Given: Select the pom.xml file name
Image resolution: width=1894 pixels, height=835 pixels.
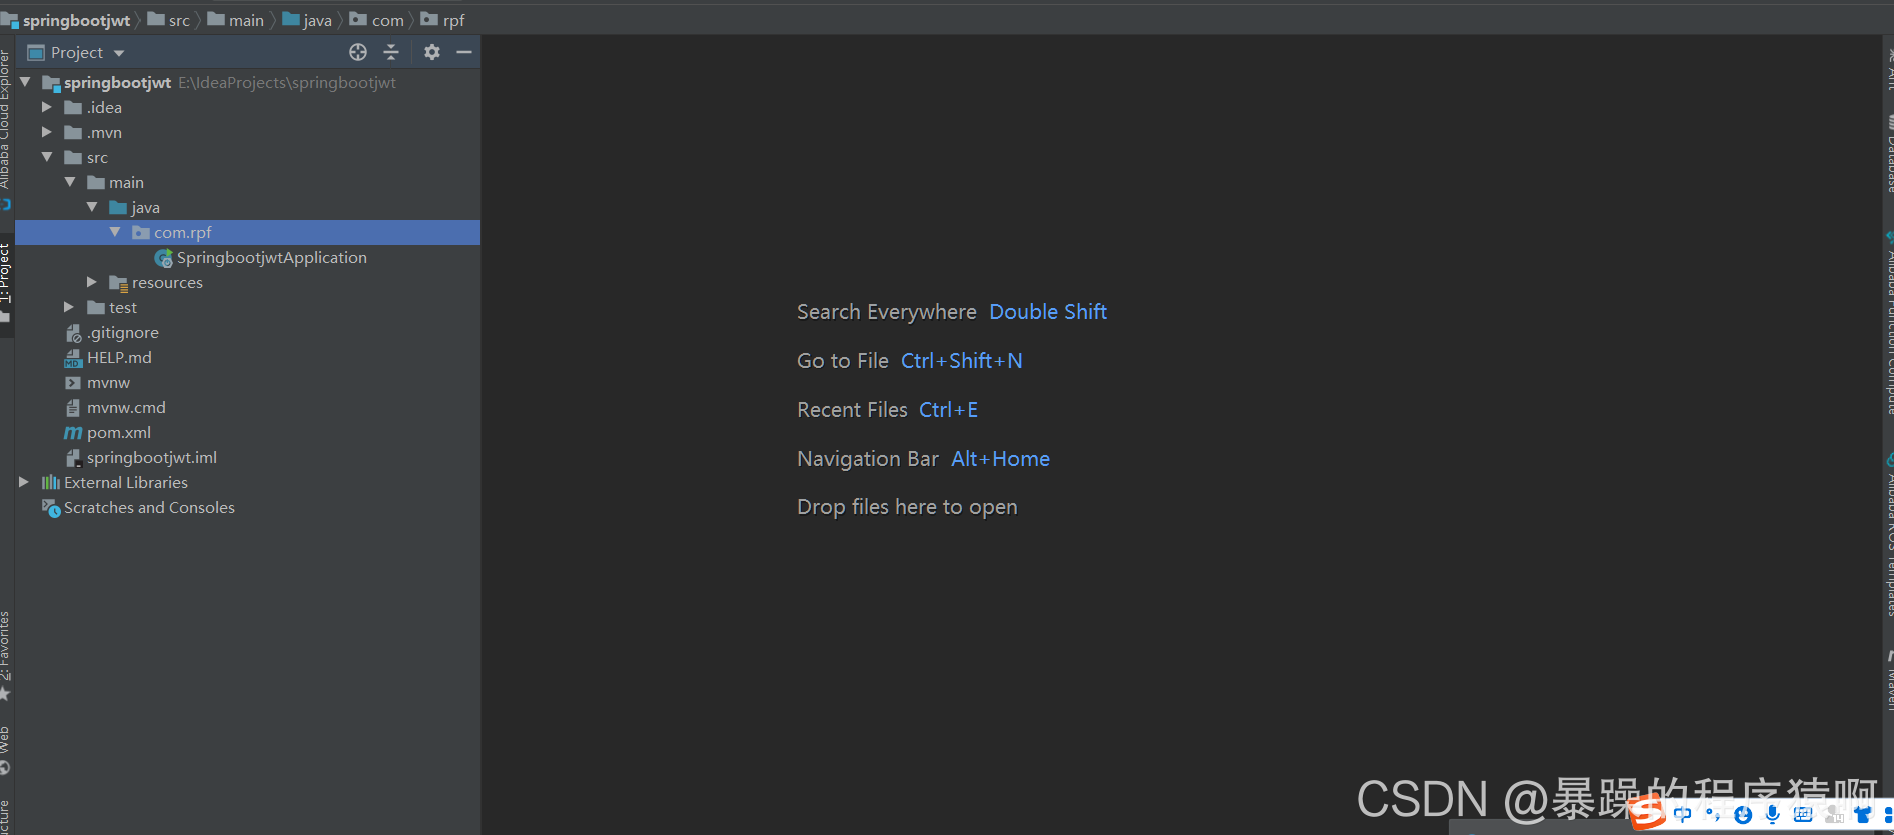Looking at the screenshot, I should point(119,432).
